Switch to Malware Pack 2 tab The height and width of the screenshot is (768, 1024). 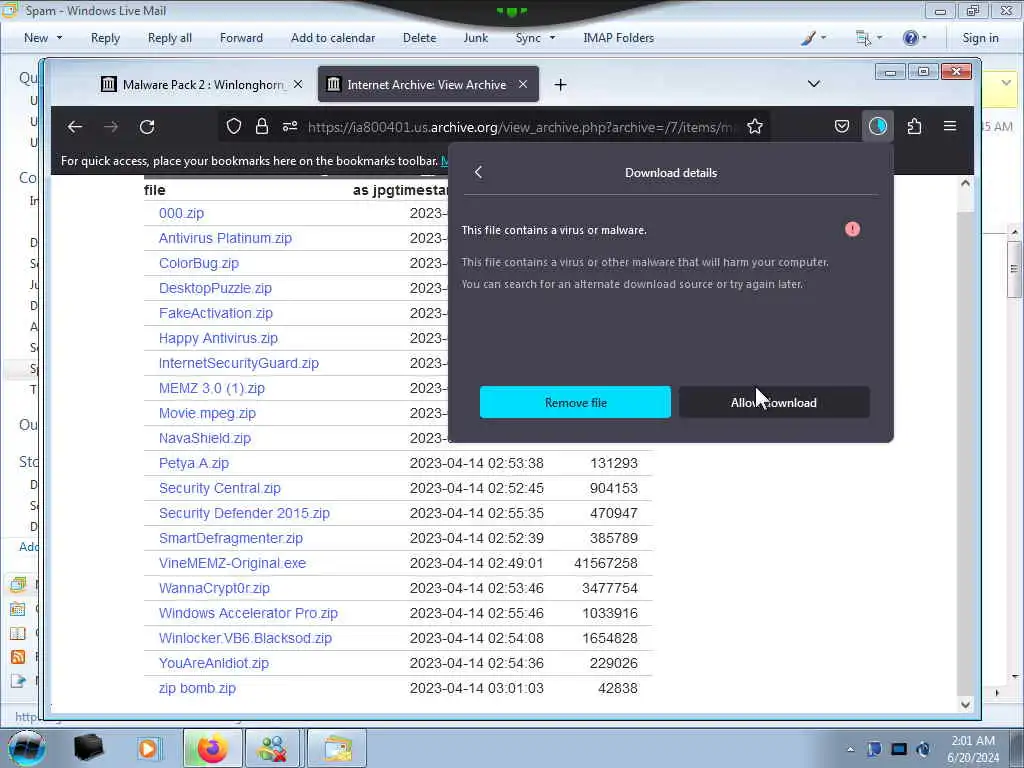click(202, 84)
